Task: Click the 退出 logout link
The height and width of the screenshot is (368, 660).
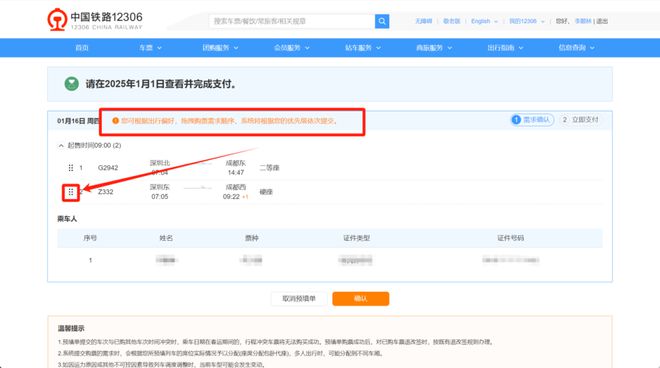Action: pyautogui.click(x=602, y=21)
